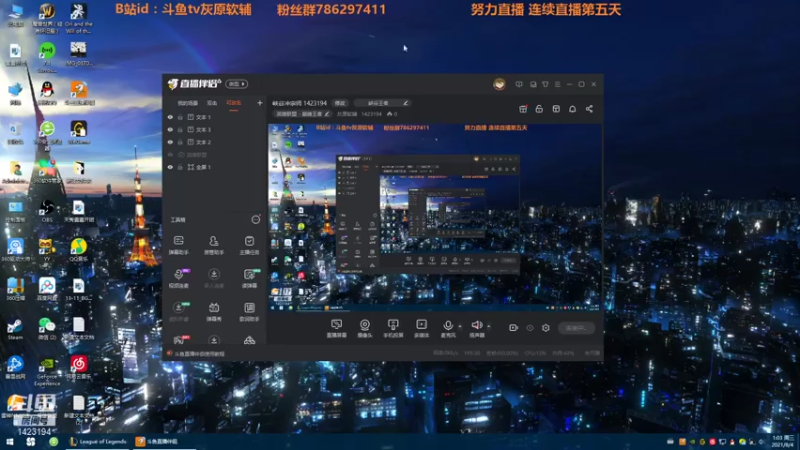Toggle lock on the 文本 2 layer

tap(180, 142)
